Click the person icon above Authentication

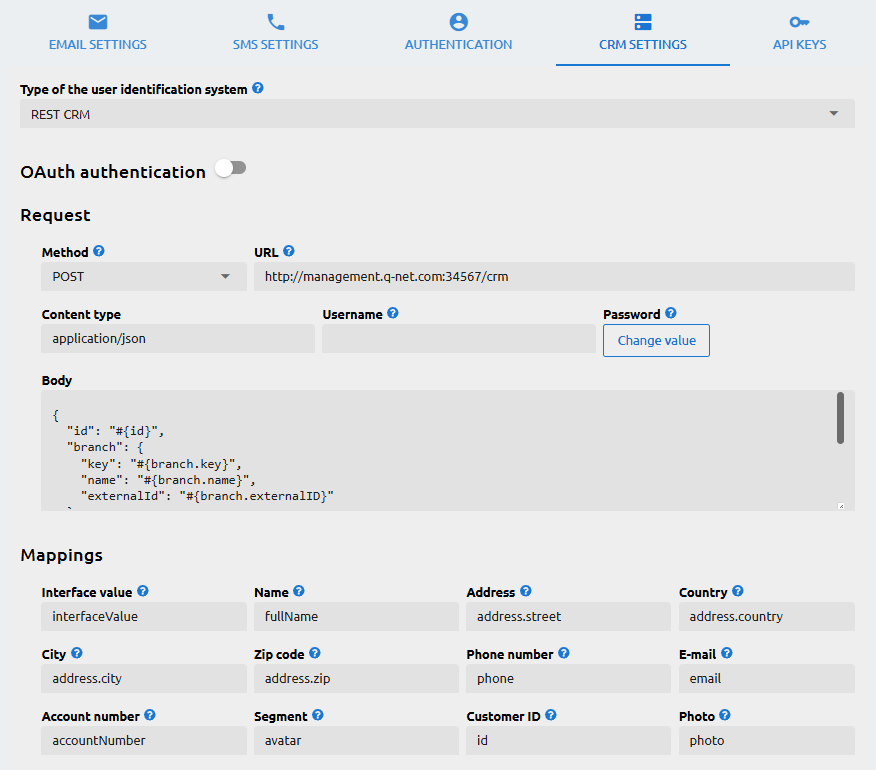coord(458,20)
